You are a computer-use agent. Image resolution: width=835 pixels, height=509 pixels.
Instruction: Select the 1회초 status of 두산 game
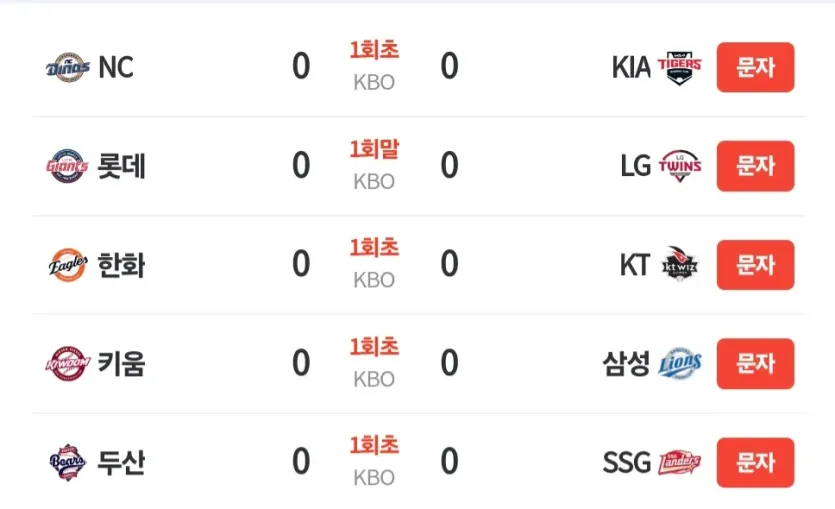click(x=374, y=445)
